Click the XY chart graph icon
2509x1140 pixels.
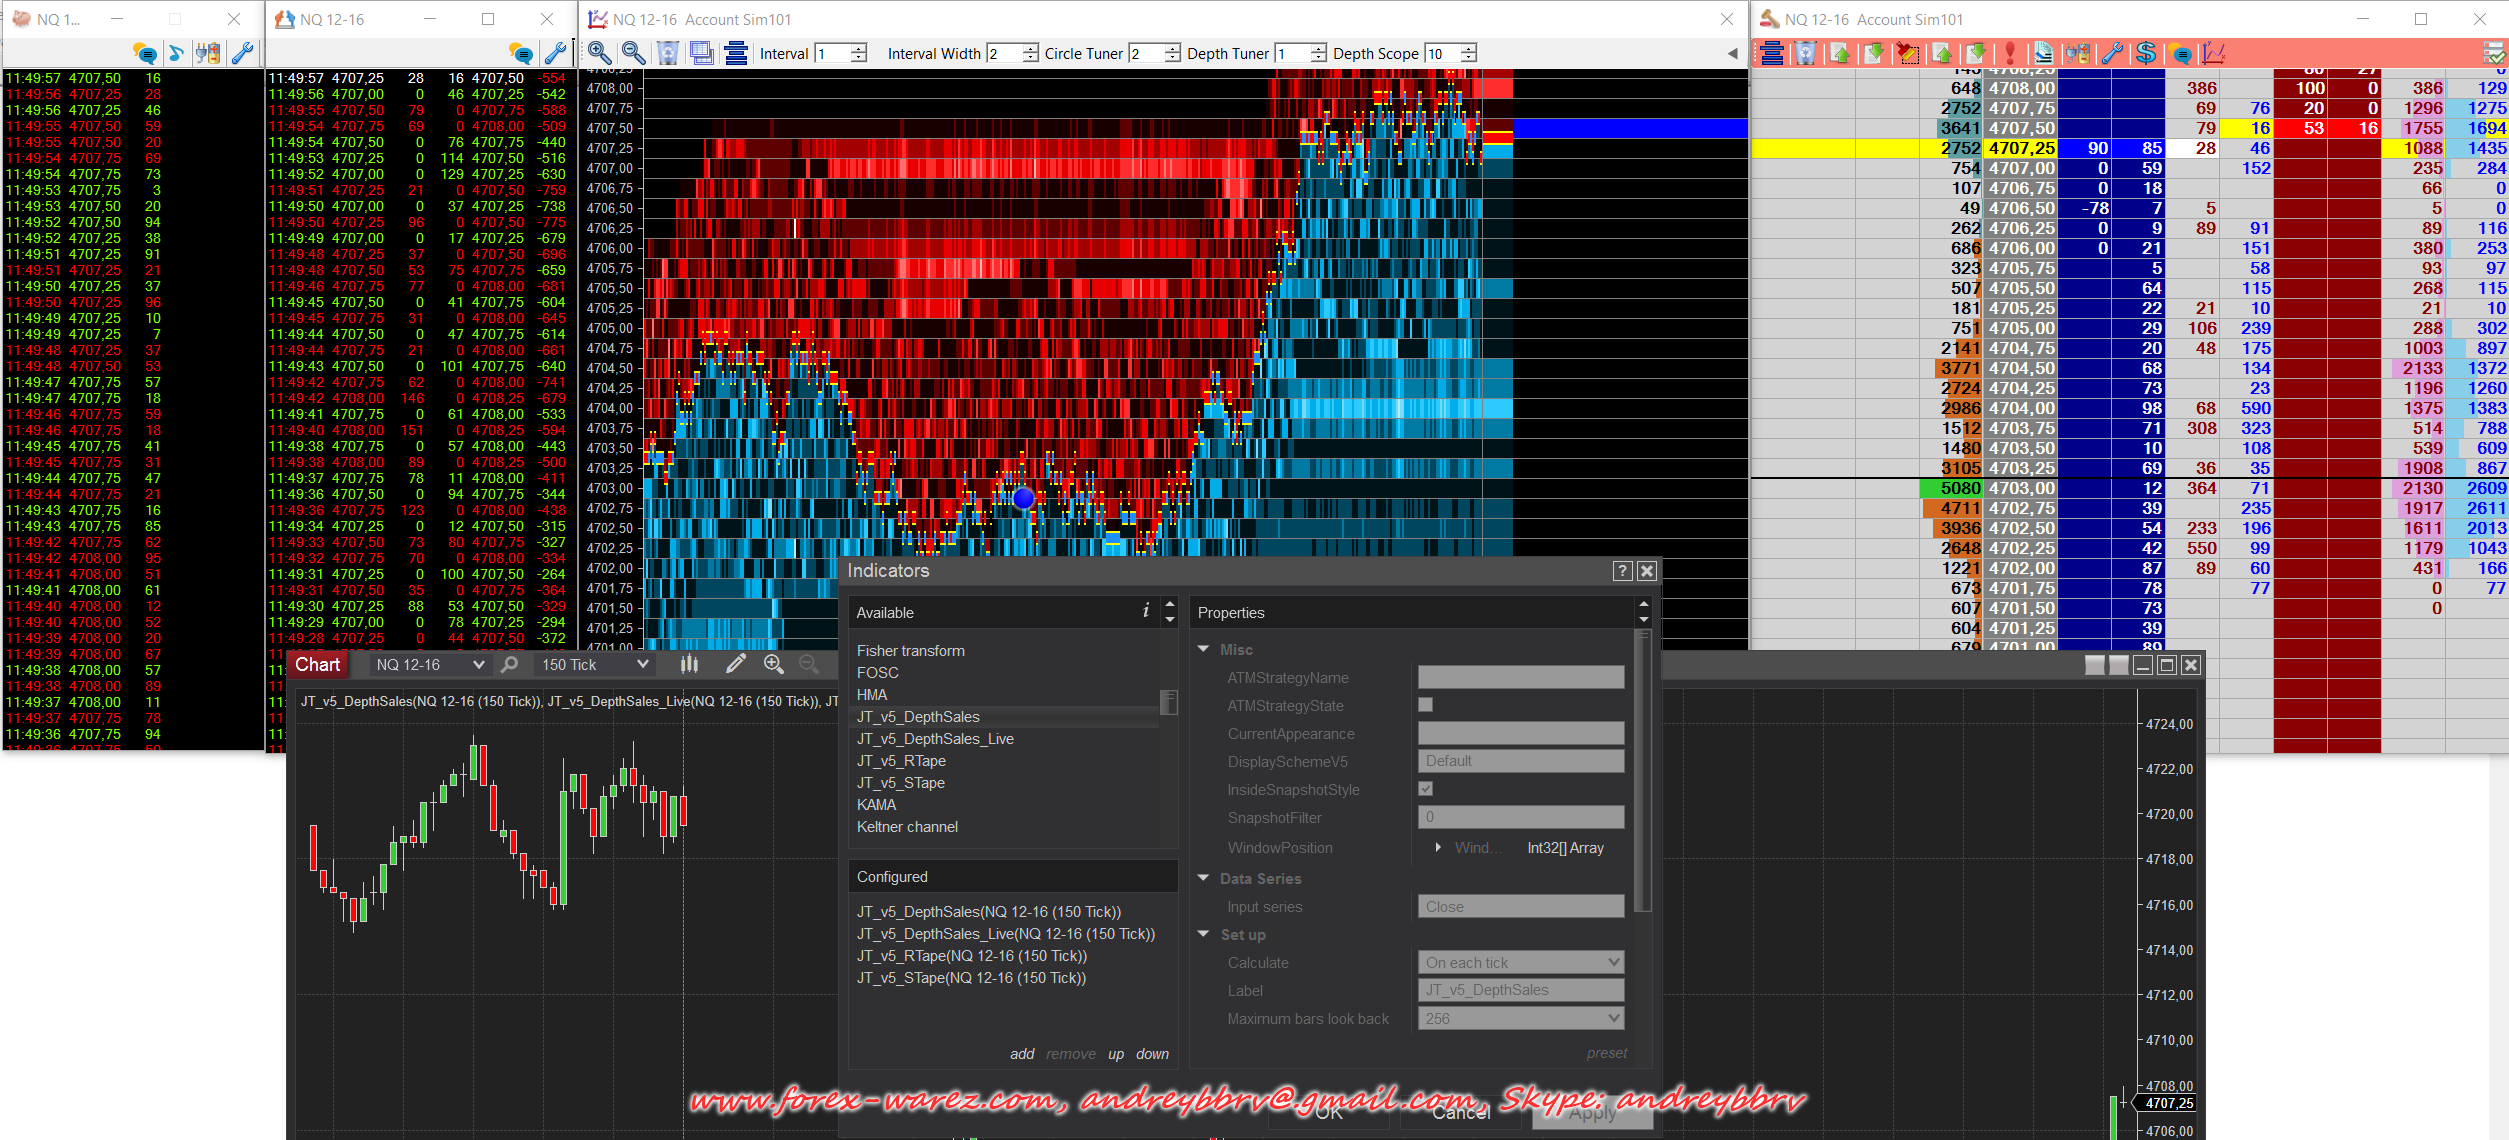point(2213,53)
